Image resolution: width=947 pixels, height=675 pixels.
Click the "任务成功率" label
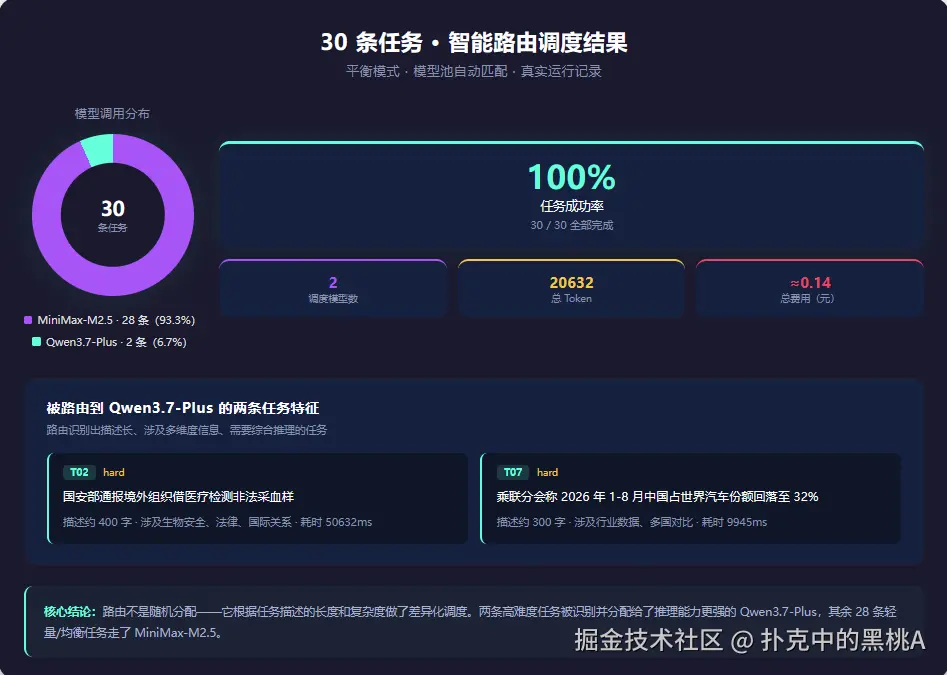tap(572, 206)
